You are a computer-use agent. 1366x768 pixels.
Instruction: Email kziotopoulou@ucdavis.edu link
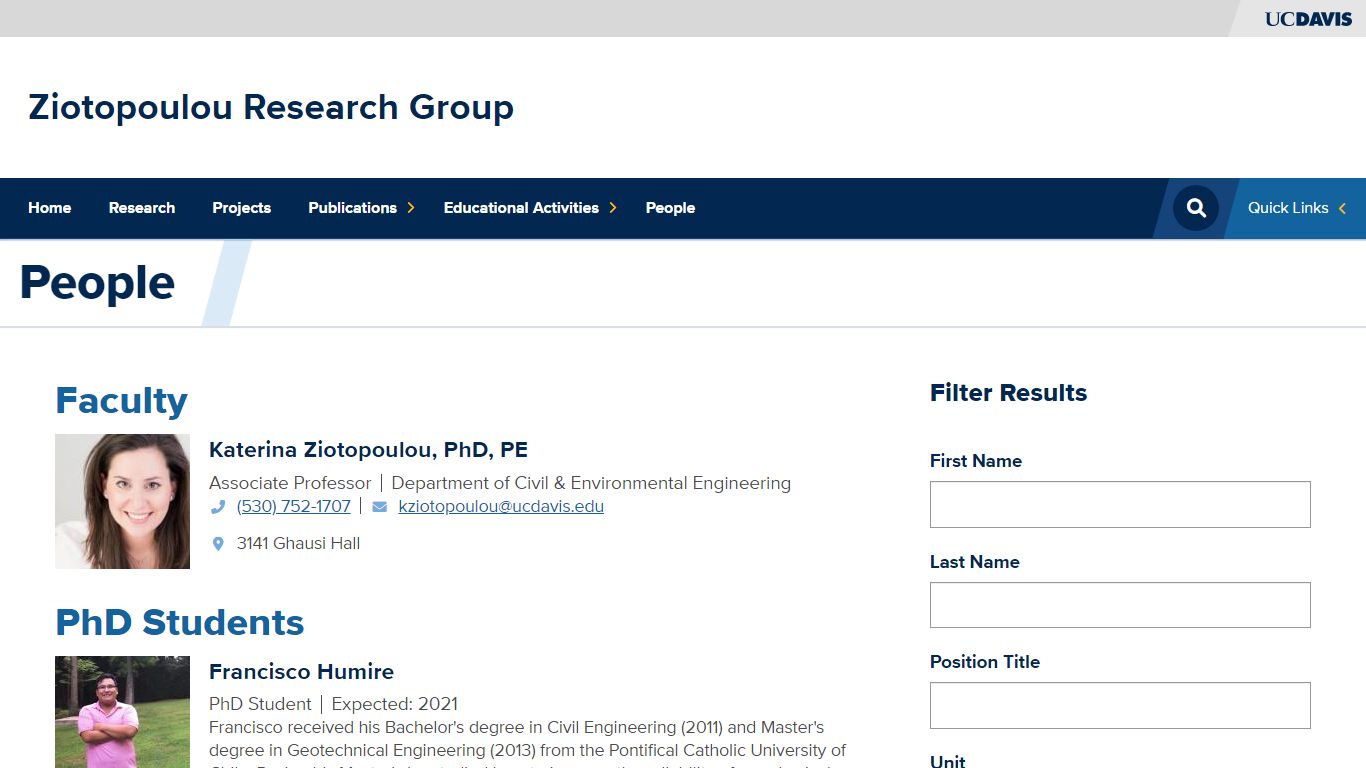pyautogui.click(x=501, y=507)
